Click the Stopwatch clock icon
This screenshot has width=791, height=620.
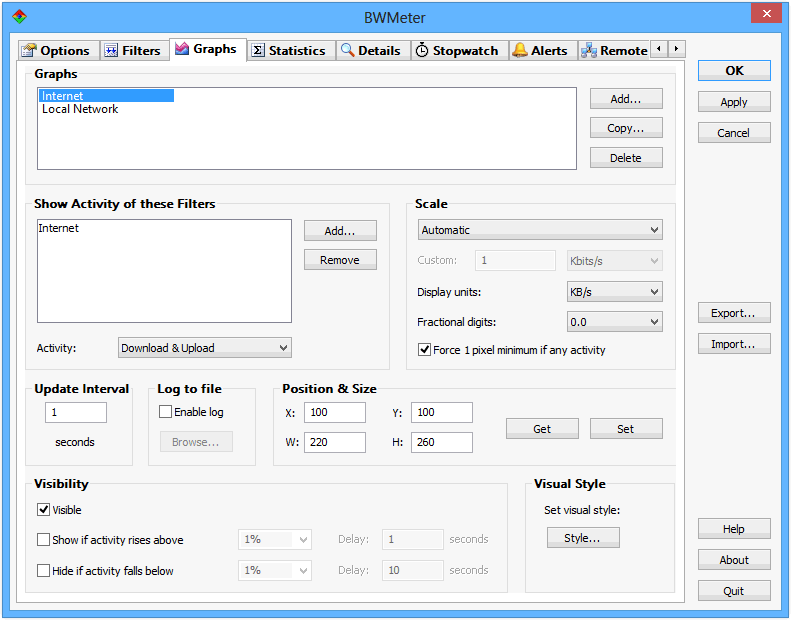[x=422, y=50]
